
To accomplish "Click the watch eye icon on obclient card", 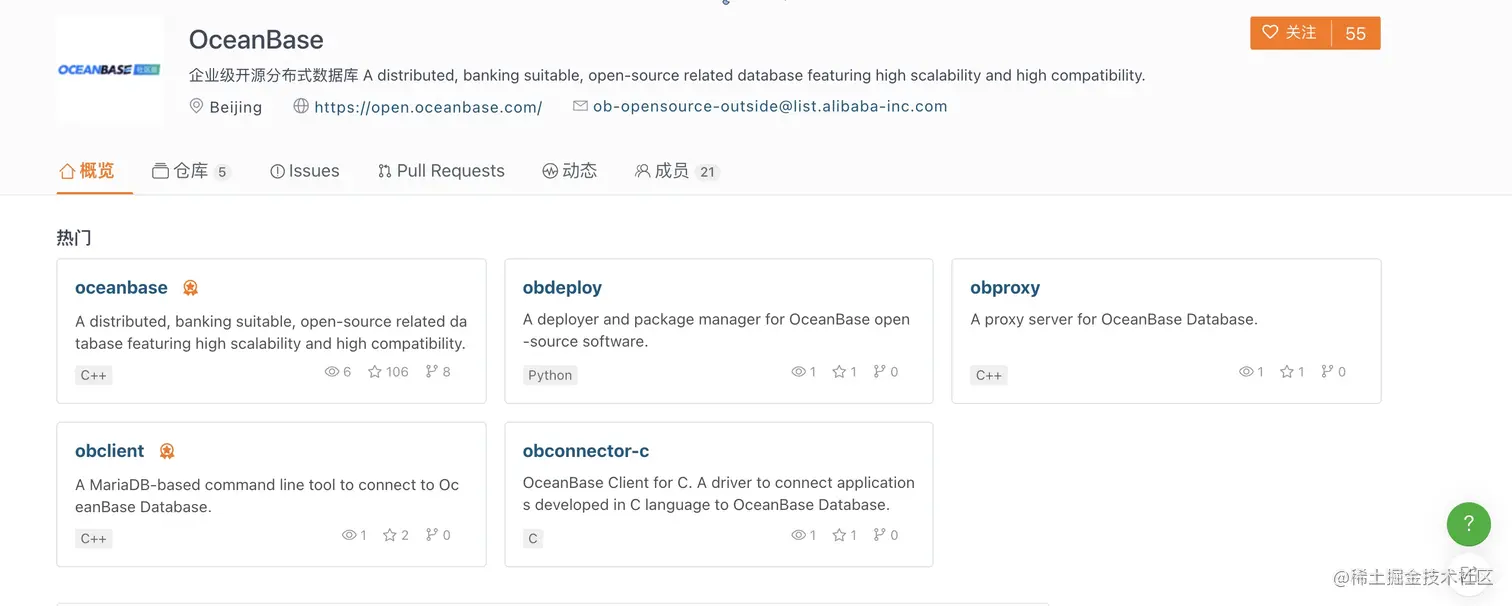I will [x=349, y=535].
